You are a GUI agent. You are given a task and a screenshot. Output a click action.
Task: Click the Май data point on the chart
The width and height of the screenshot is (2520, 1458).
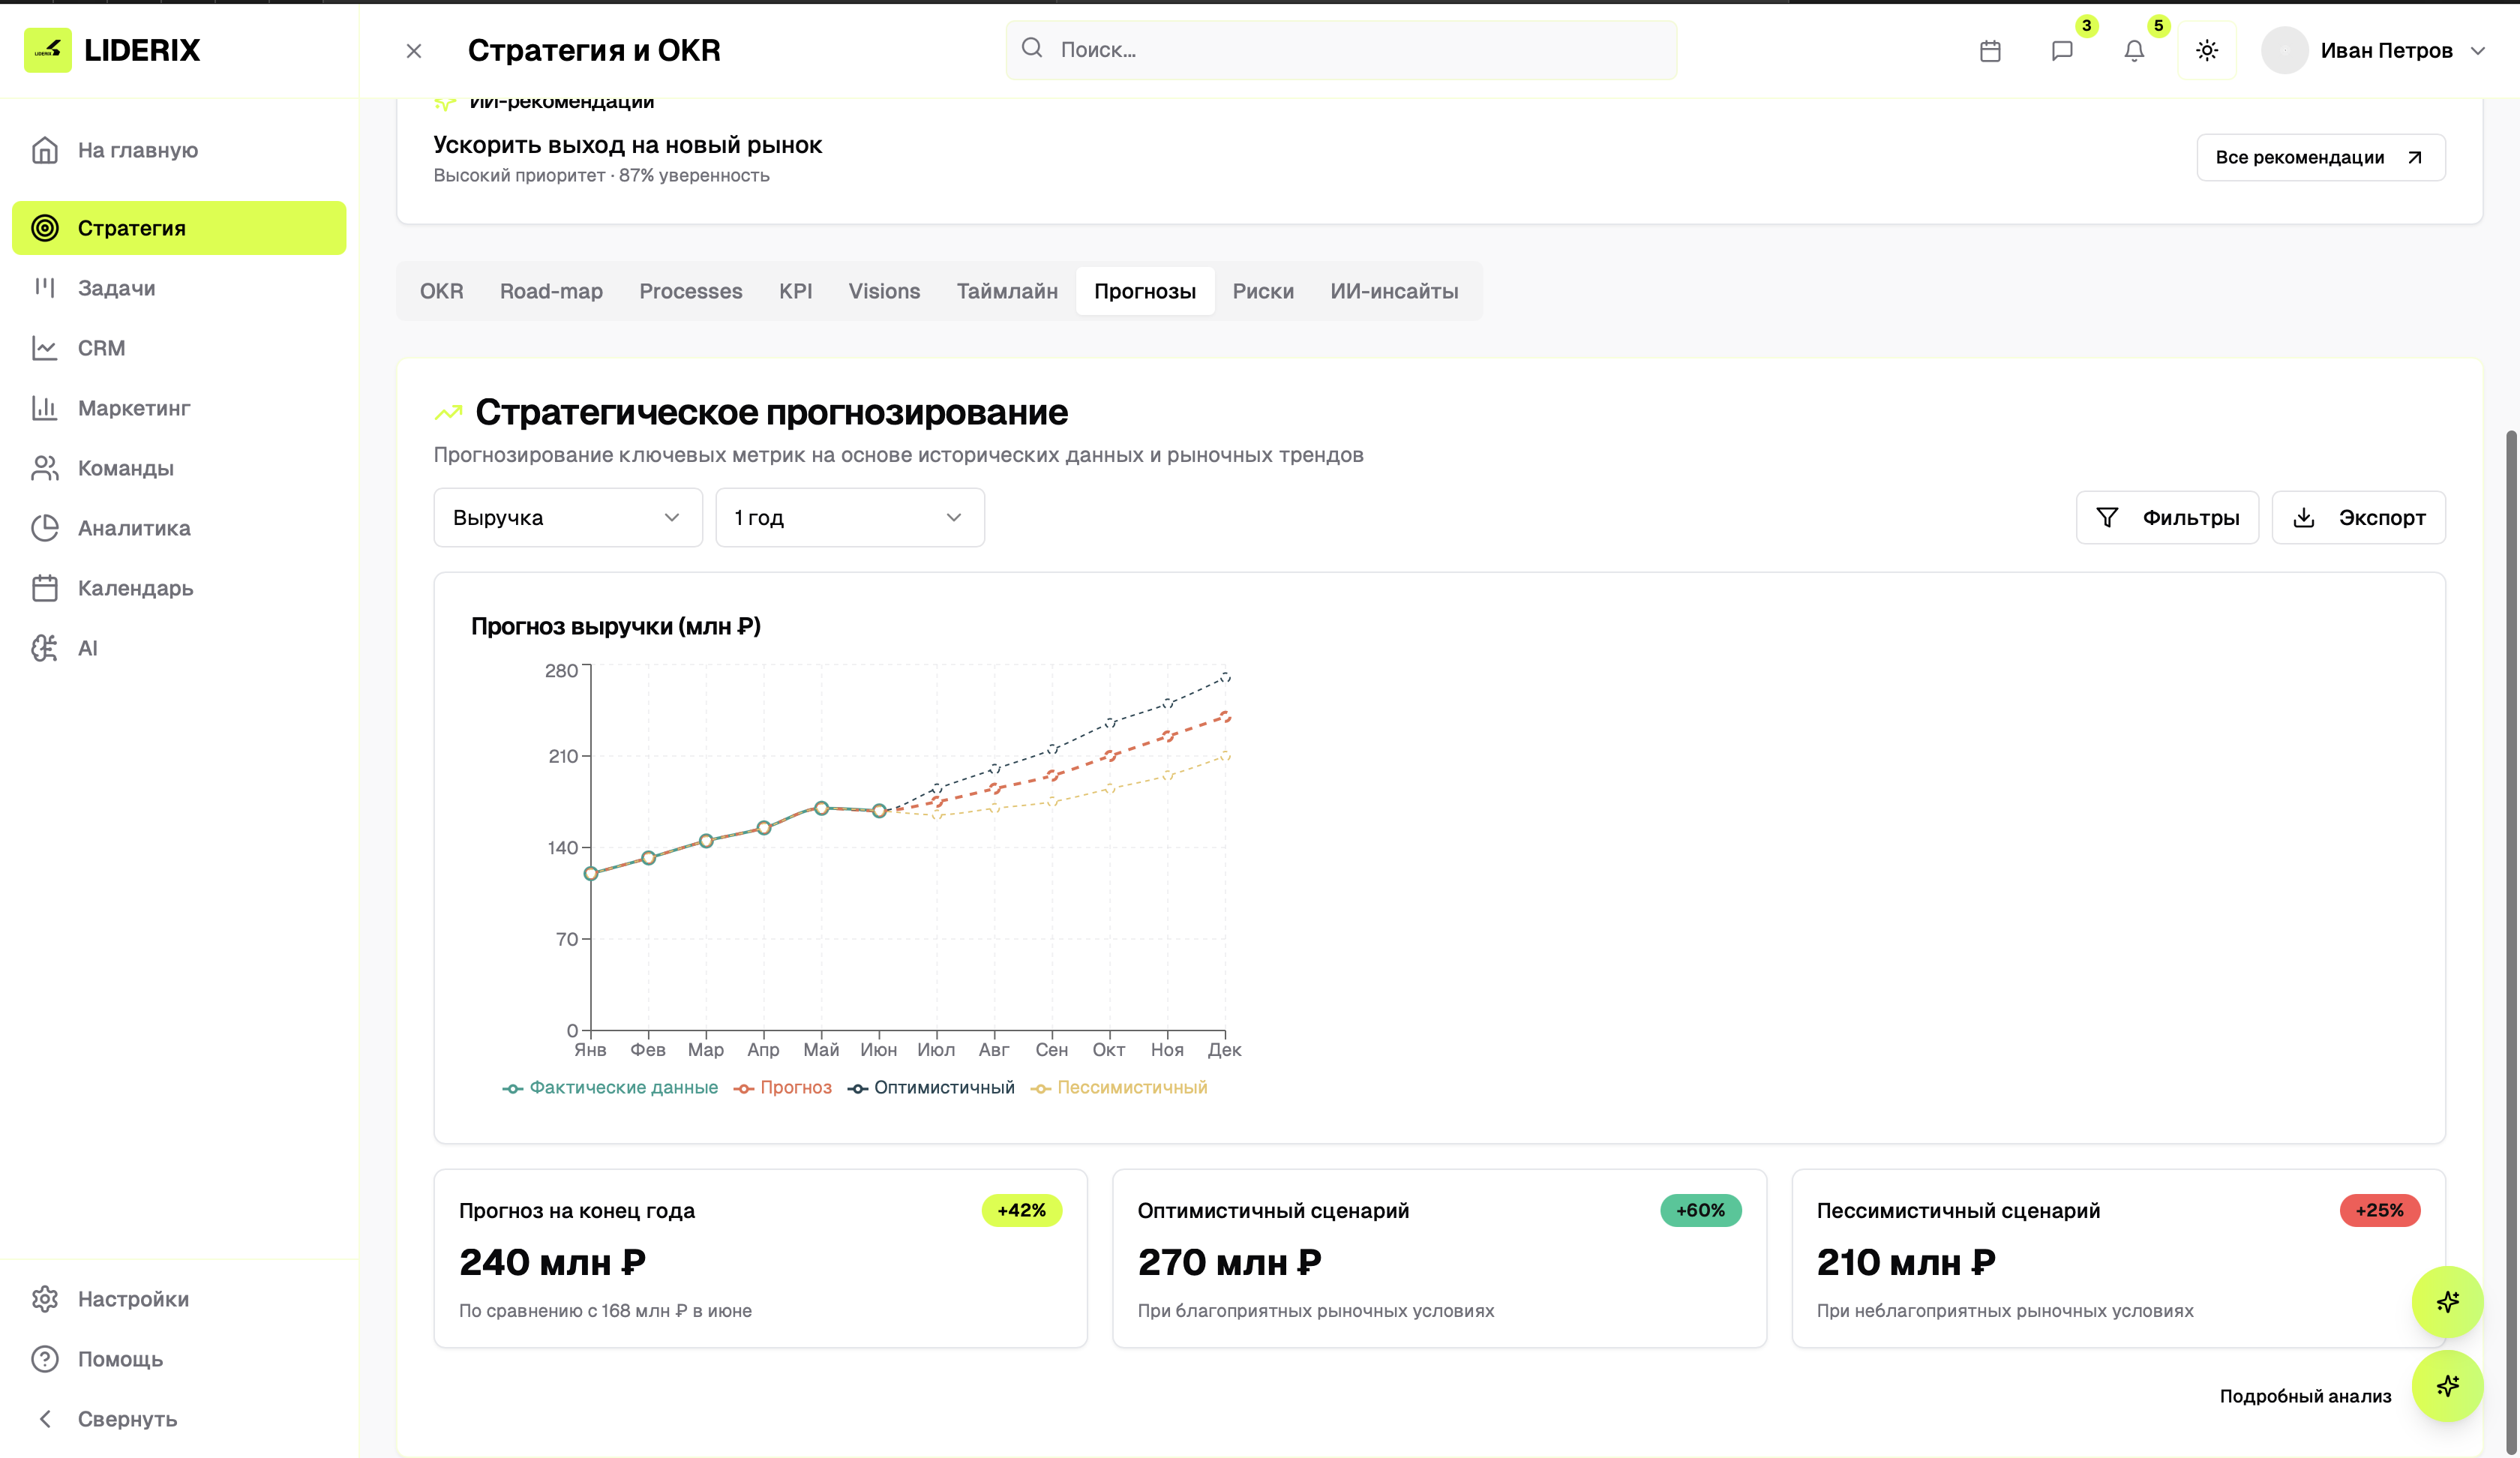click(821, 808)
